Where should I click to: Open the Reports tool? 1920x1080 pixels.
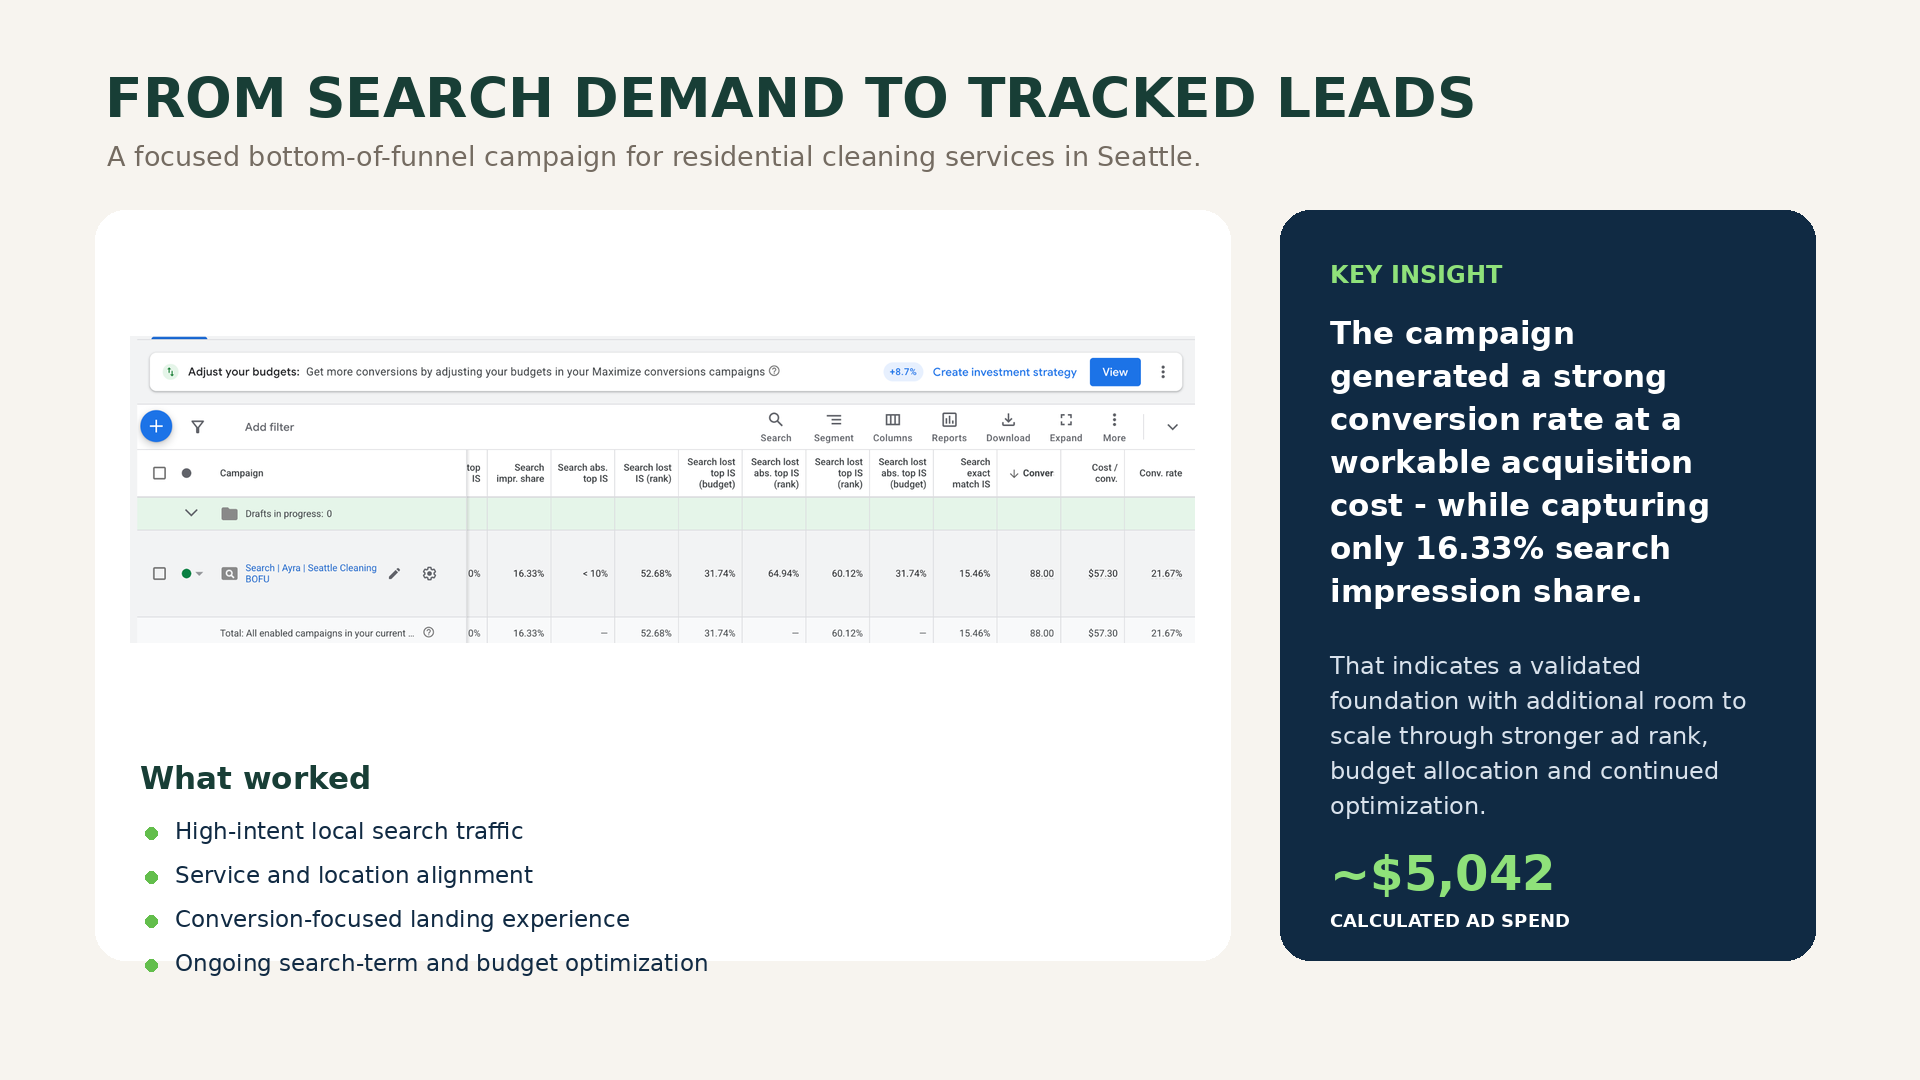(x=949, y=427)
